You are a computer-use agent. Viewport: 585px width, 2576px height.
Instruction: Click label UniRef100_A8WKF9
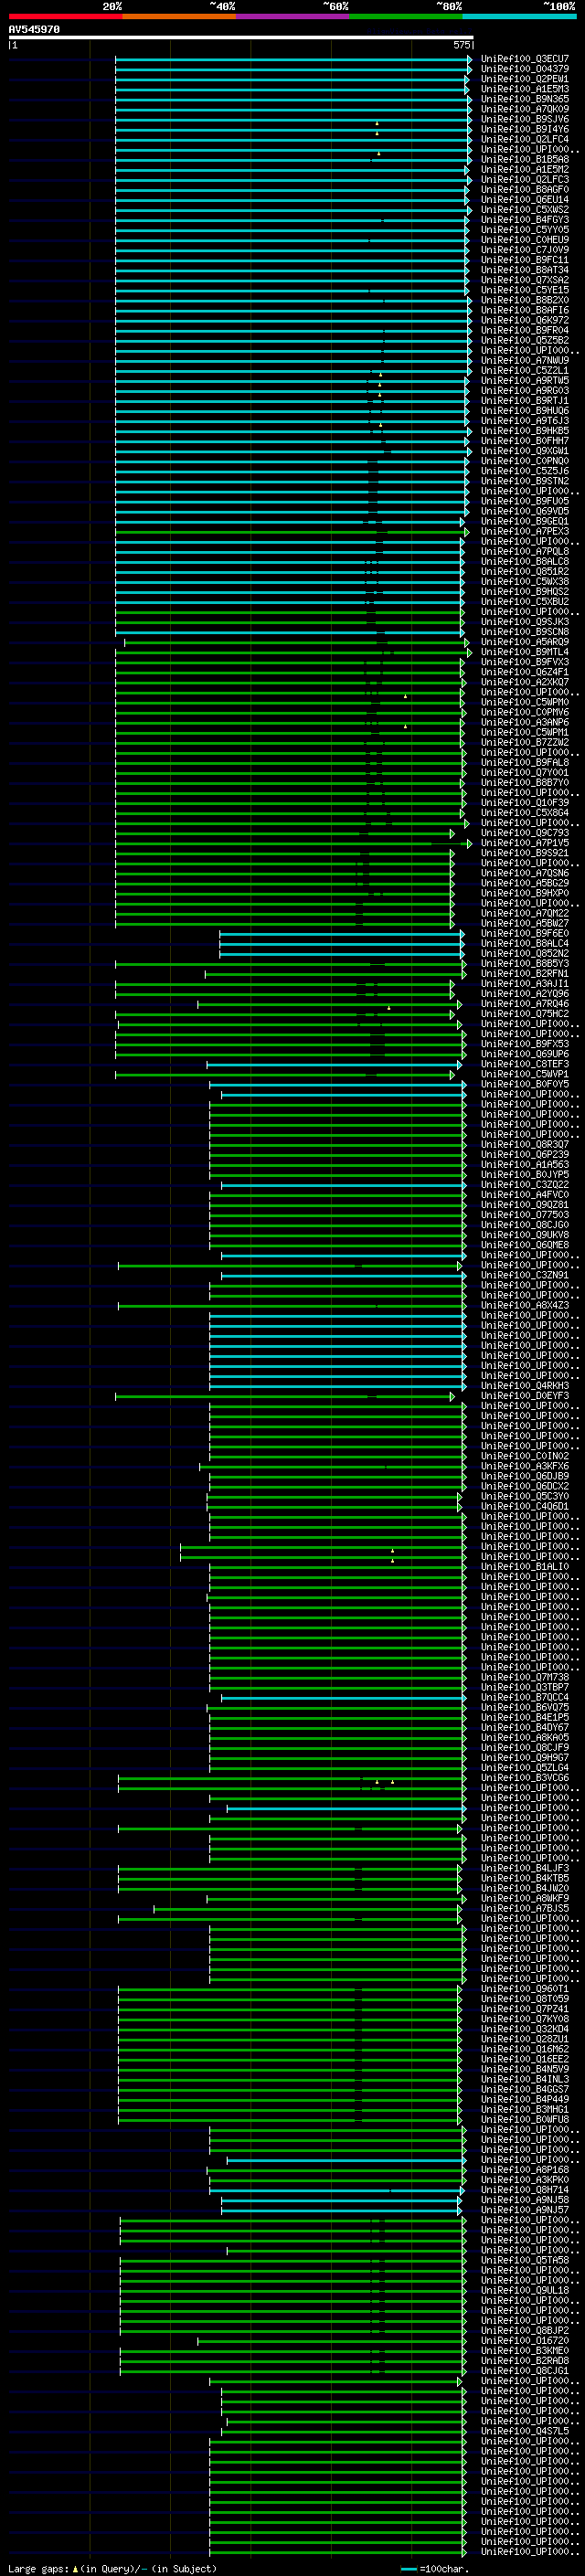pos(524,1899)
